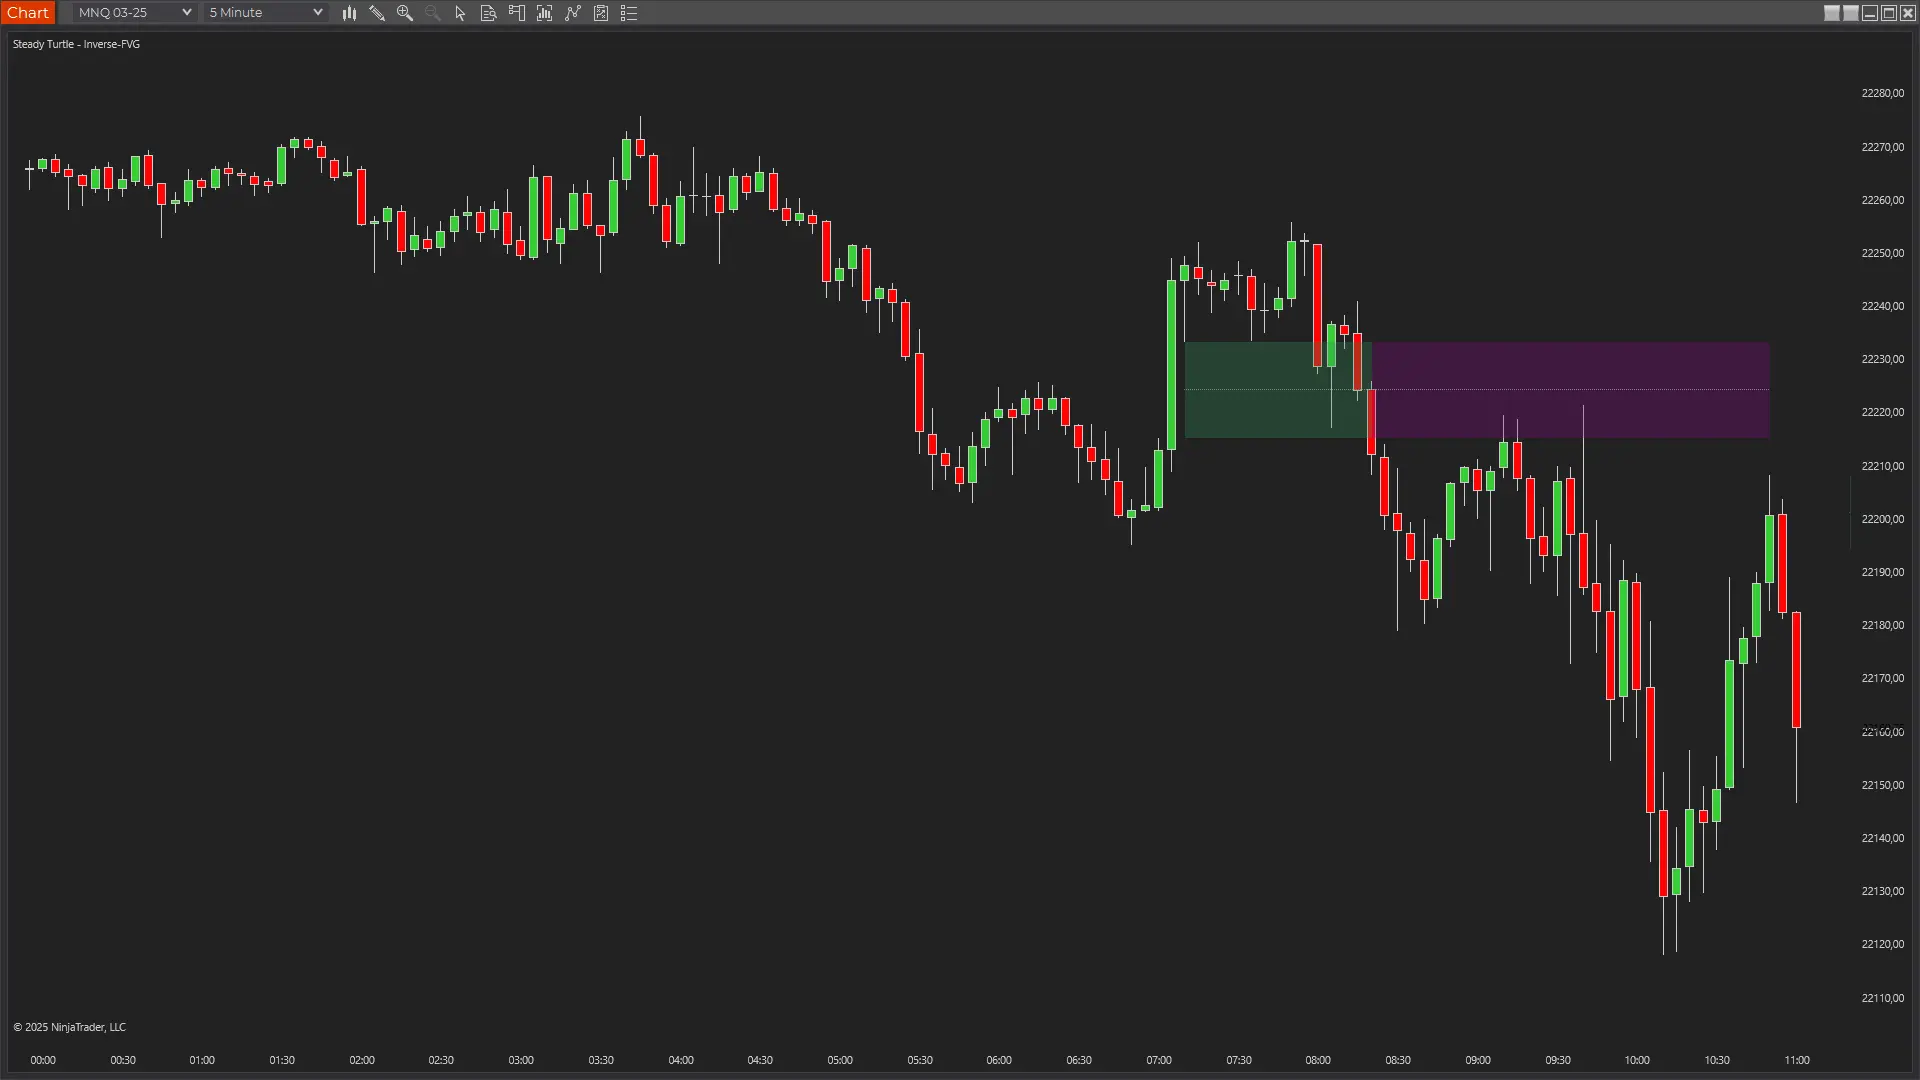Viewport: 1920px width, 1080px height.
Task: Click the second grey link button in title bar
Action: coord(1851,13)
